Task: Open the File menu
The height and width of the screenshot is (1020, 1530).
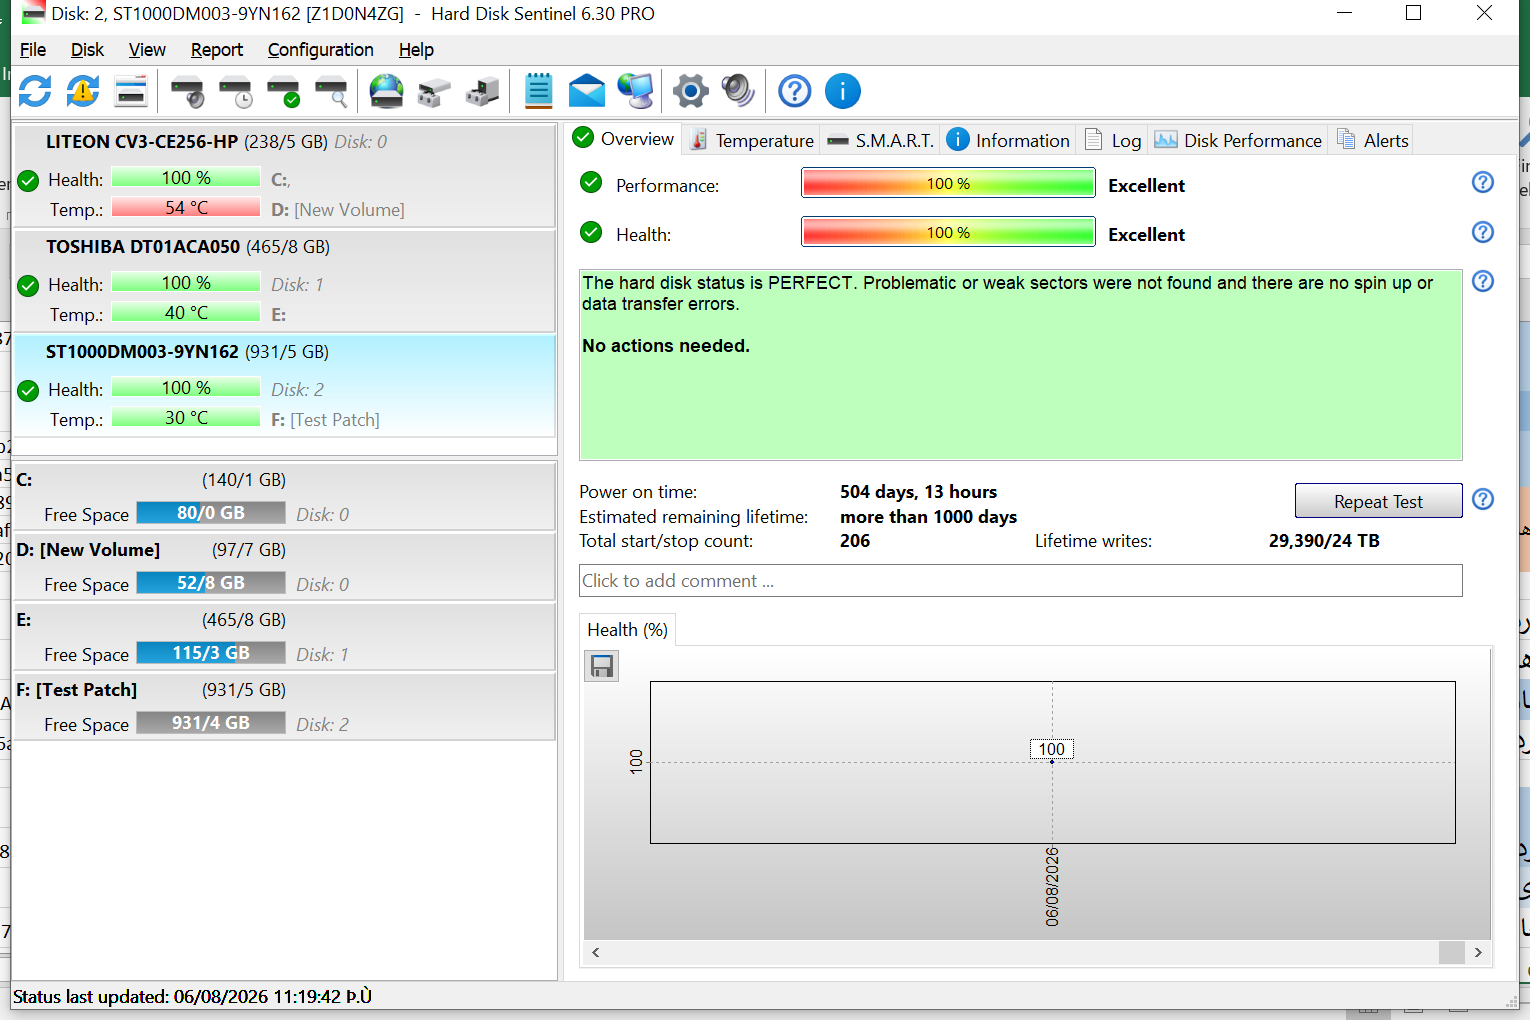Action: click(33, 50)
